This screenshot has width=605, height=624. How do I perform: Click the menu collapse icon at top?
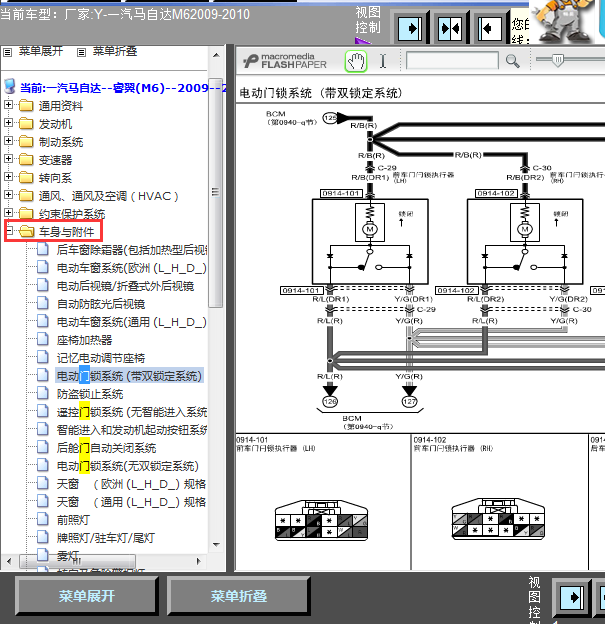click(x=81, y=52)
